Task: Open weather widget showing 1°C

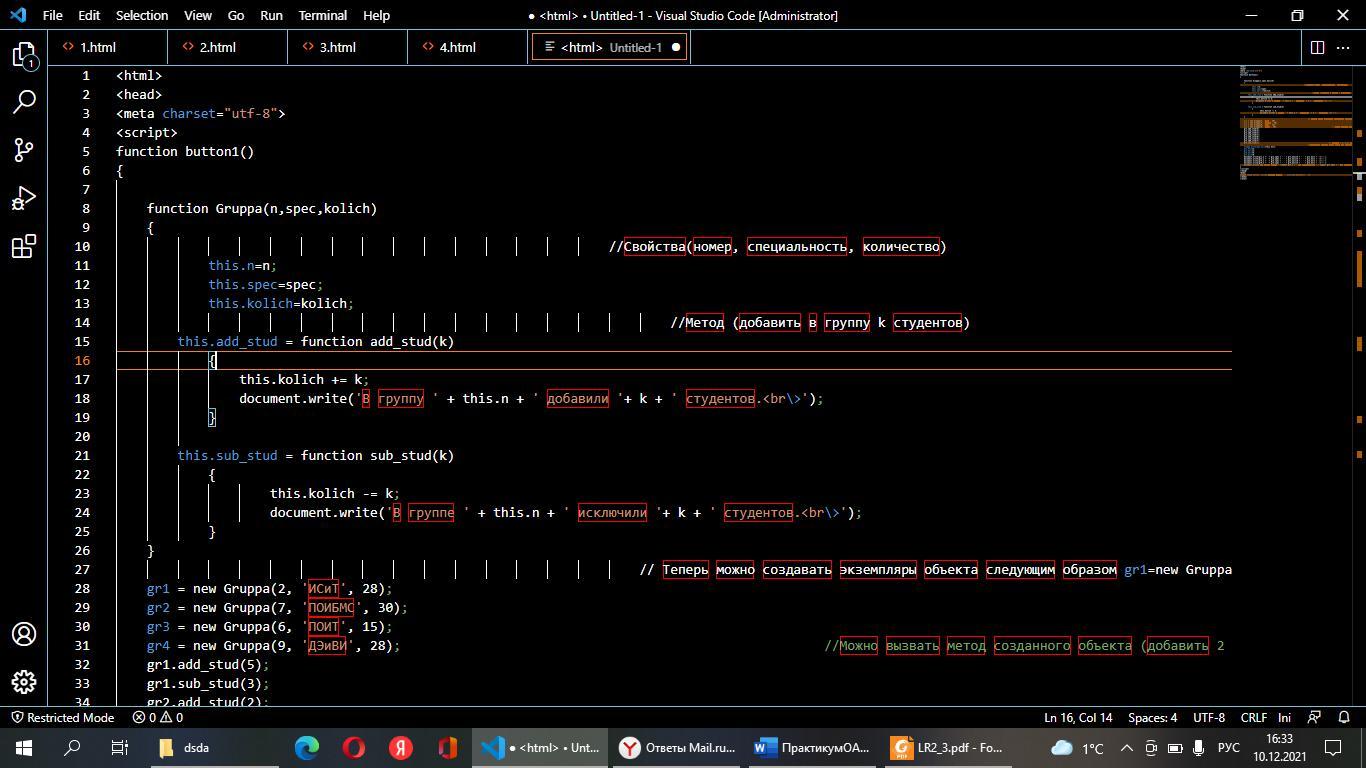Action: pos(1078,748)
